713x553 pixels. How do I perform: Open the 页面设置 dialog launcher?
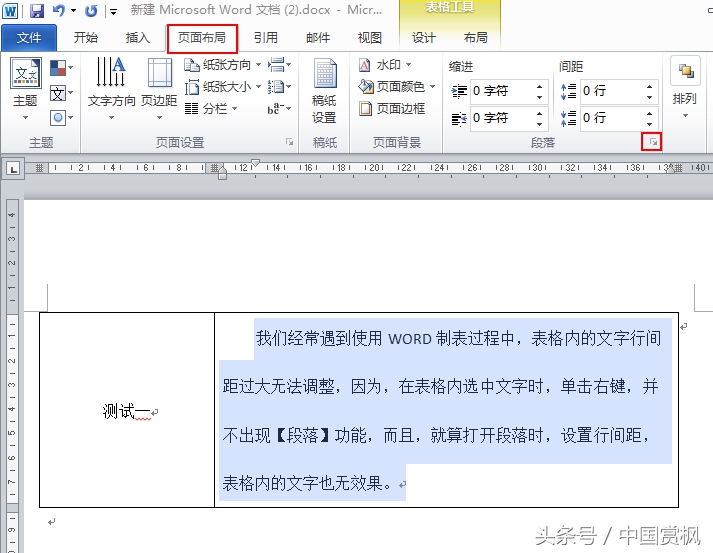289,142
